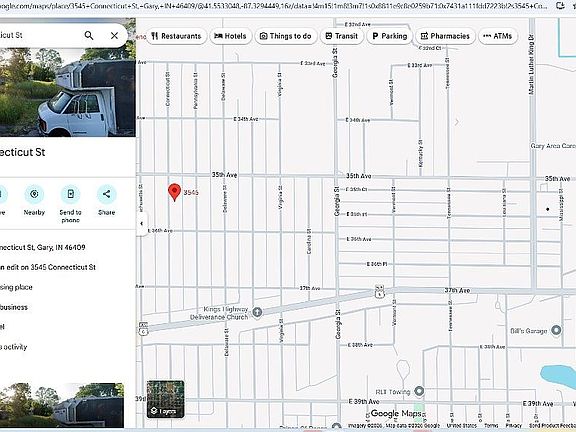
Task: Click the search magnifier icon
Action: coord(89,35)
